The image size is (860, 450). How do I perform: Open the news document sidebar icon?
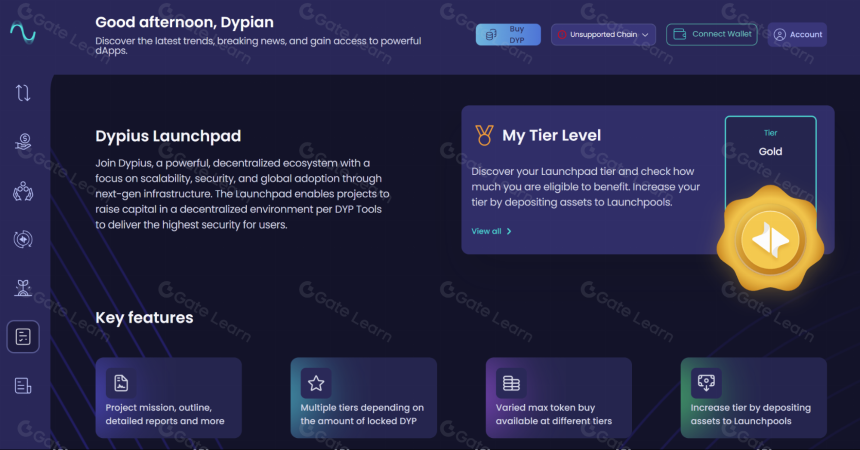click(23, 385)
